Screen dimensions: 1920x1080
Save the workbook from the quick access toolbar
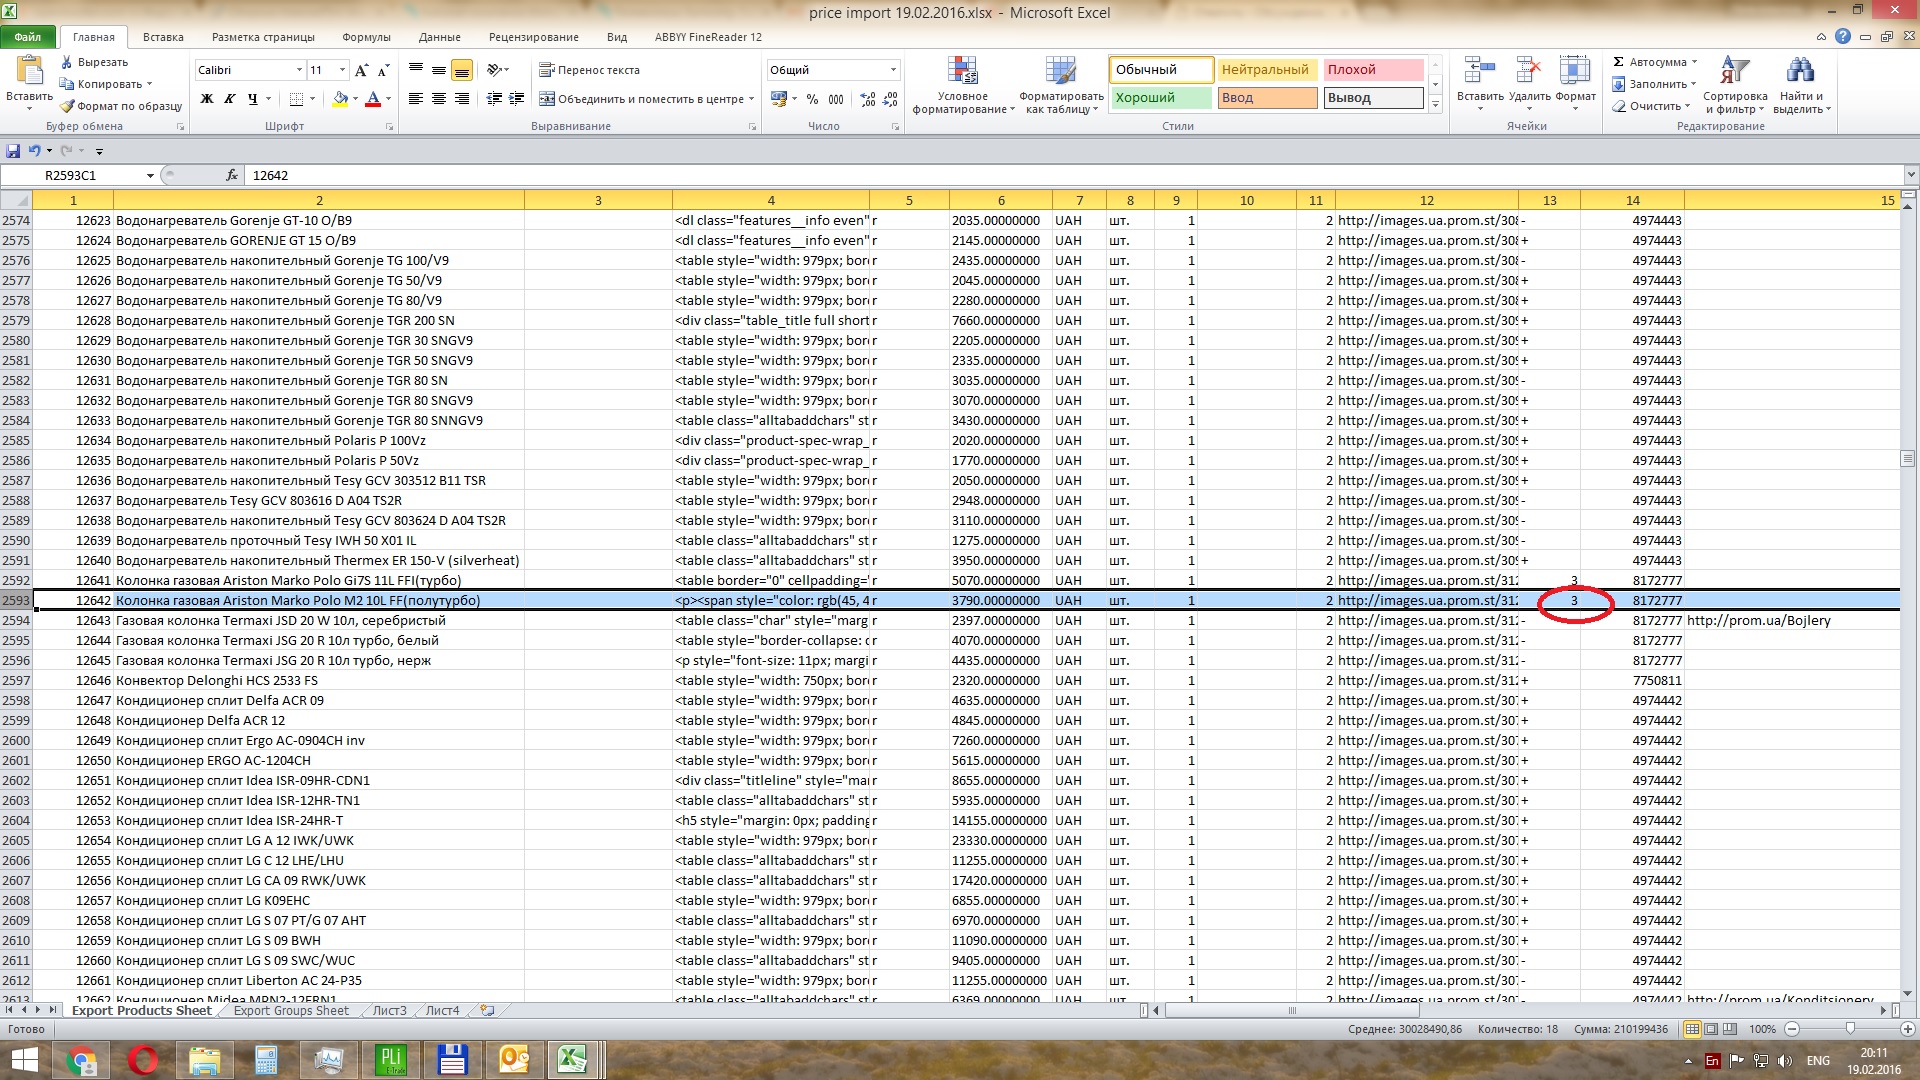click(x=13, y=151)
